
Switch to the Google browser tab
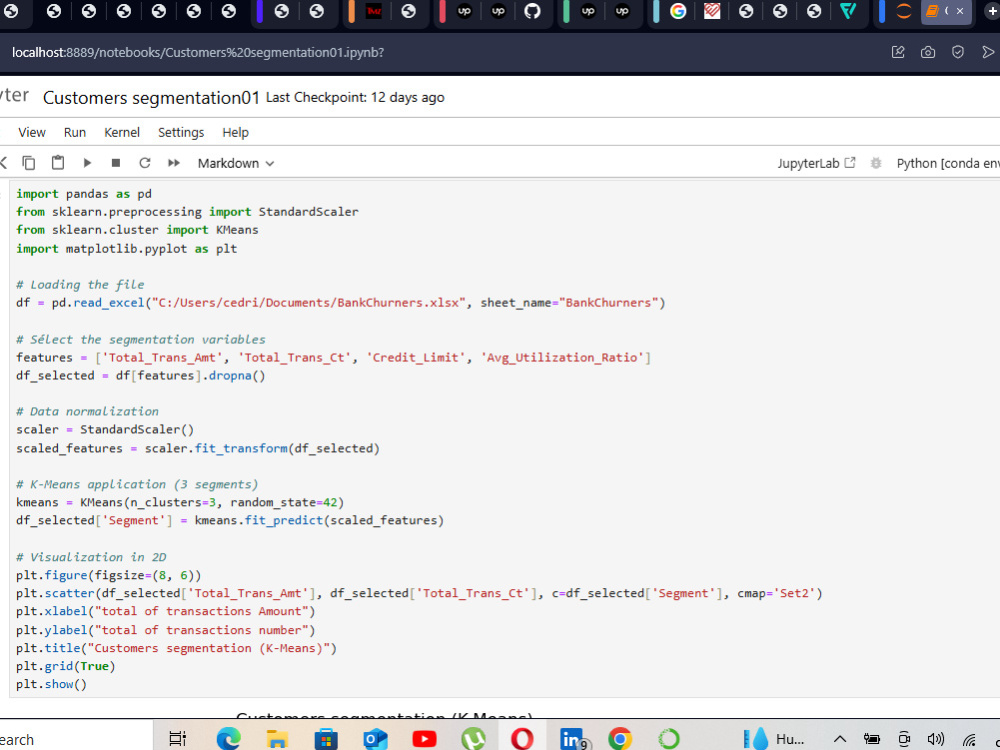click(x=678, y=11)
